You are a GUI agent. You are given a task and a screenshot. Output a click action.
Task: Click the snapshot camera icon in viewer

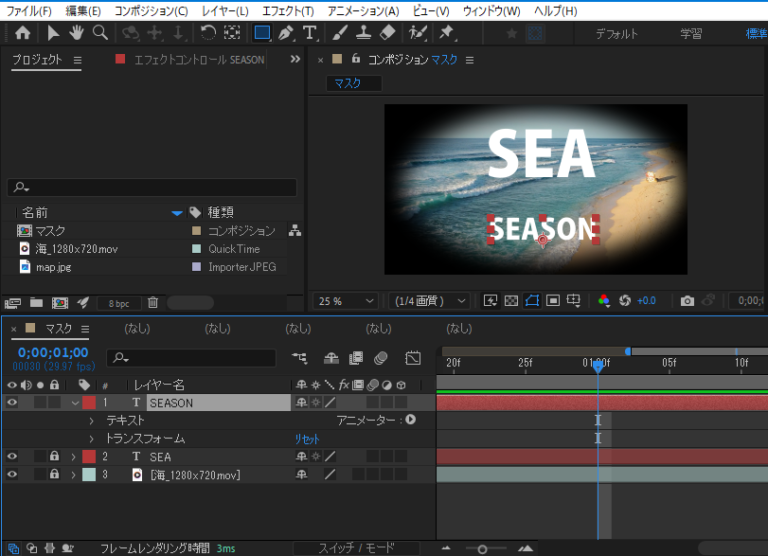click(x=687, y=300)
